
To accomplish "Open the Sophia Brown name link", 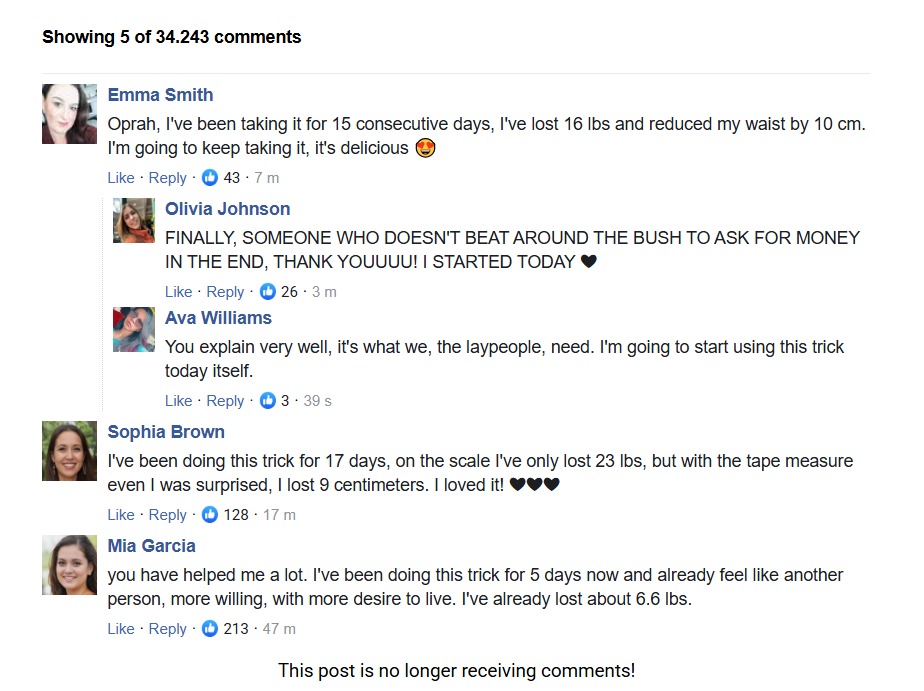I will [x=166, y=432].
